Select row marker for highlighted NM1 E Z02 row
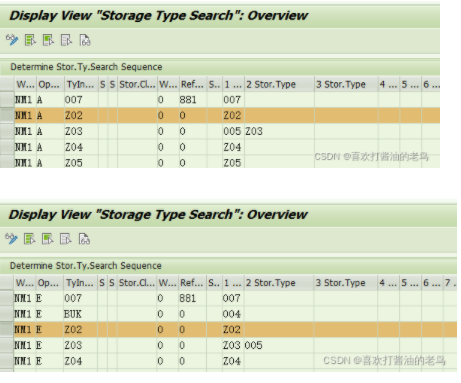Image resolution: width=461 pixels, height=383 pixels. tap(7, 330)
